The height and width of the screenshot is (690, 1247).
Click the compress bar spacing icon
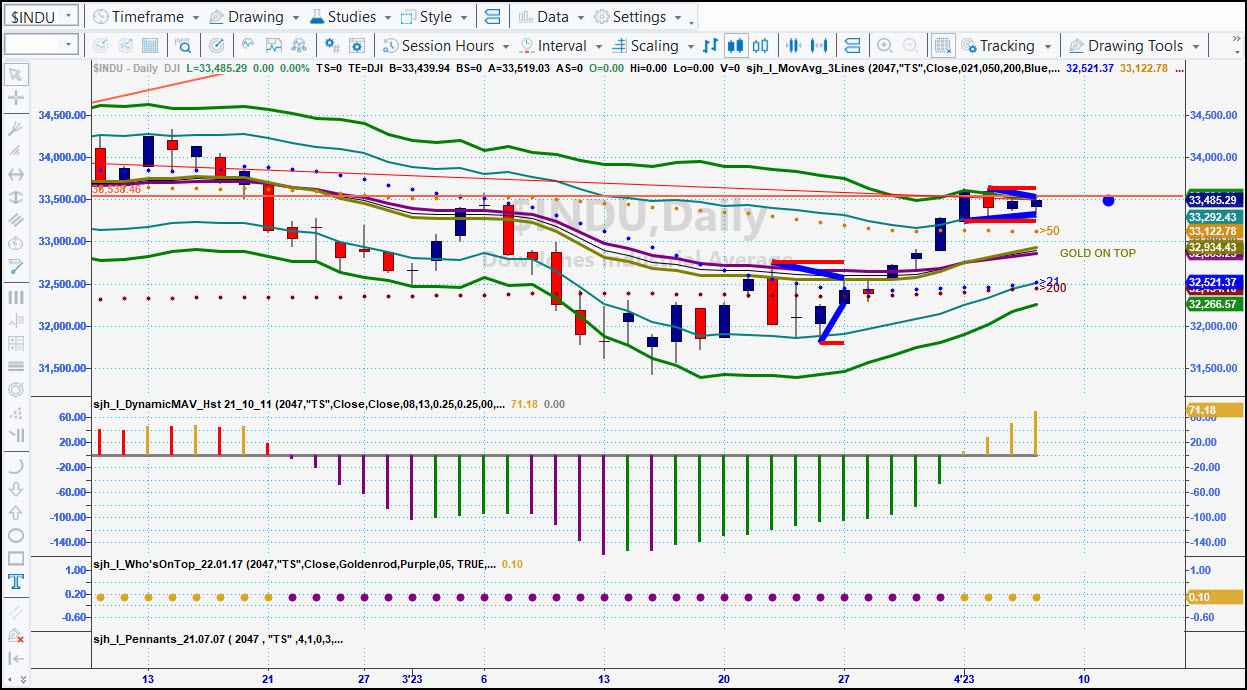(795, 46)
